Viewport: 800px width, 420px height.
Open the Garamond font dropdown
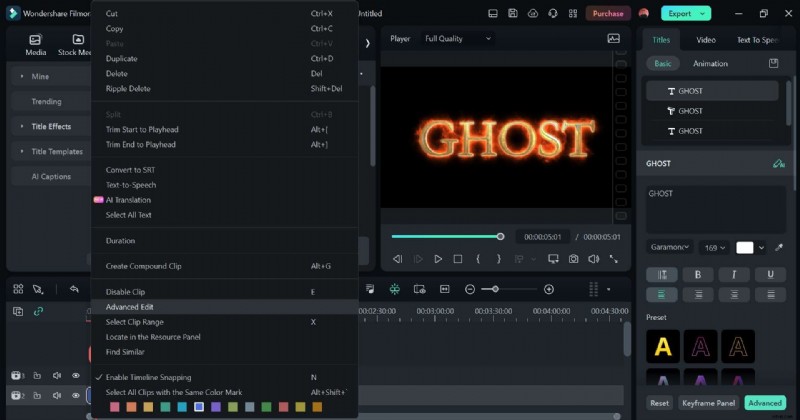pos(668,247)
